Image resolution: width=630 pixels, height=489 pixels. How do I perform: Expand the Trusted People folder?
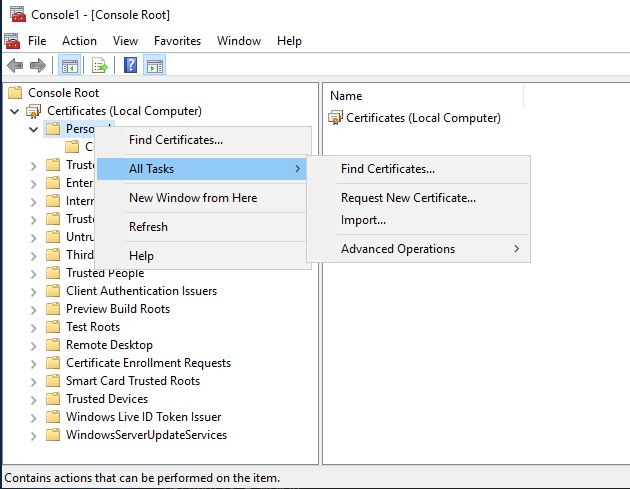34,274
